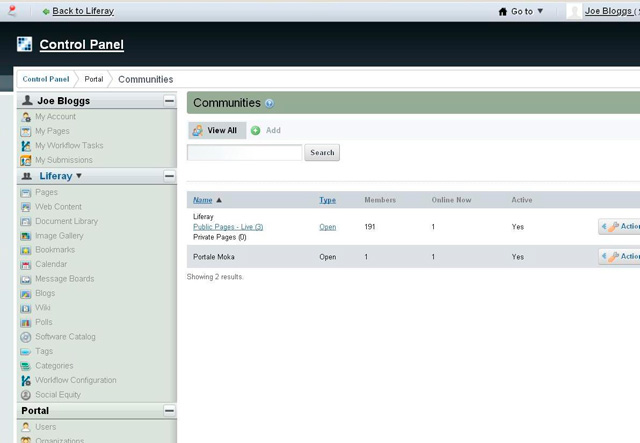Click the Polls icon

[x=26, y=323]
